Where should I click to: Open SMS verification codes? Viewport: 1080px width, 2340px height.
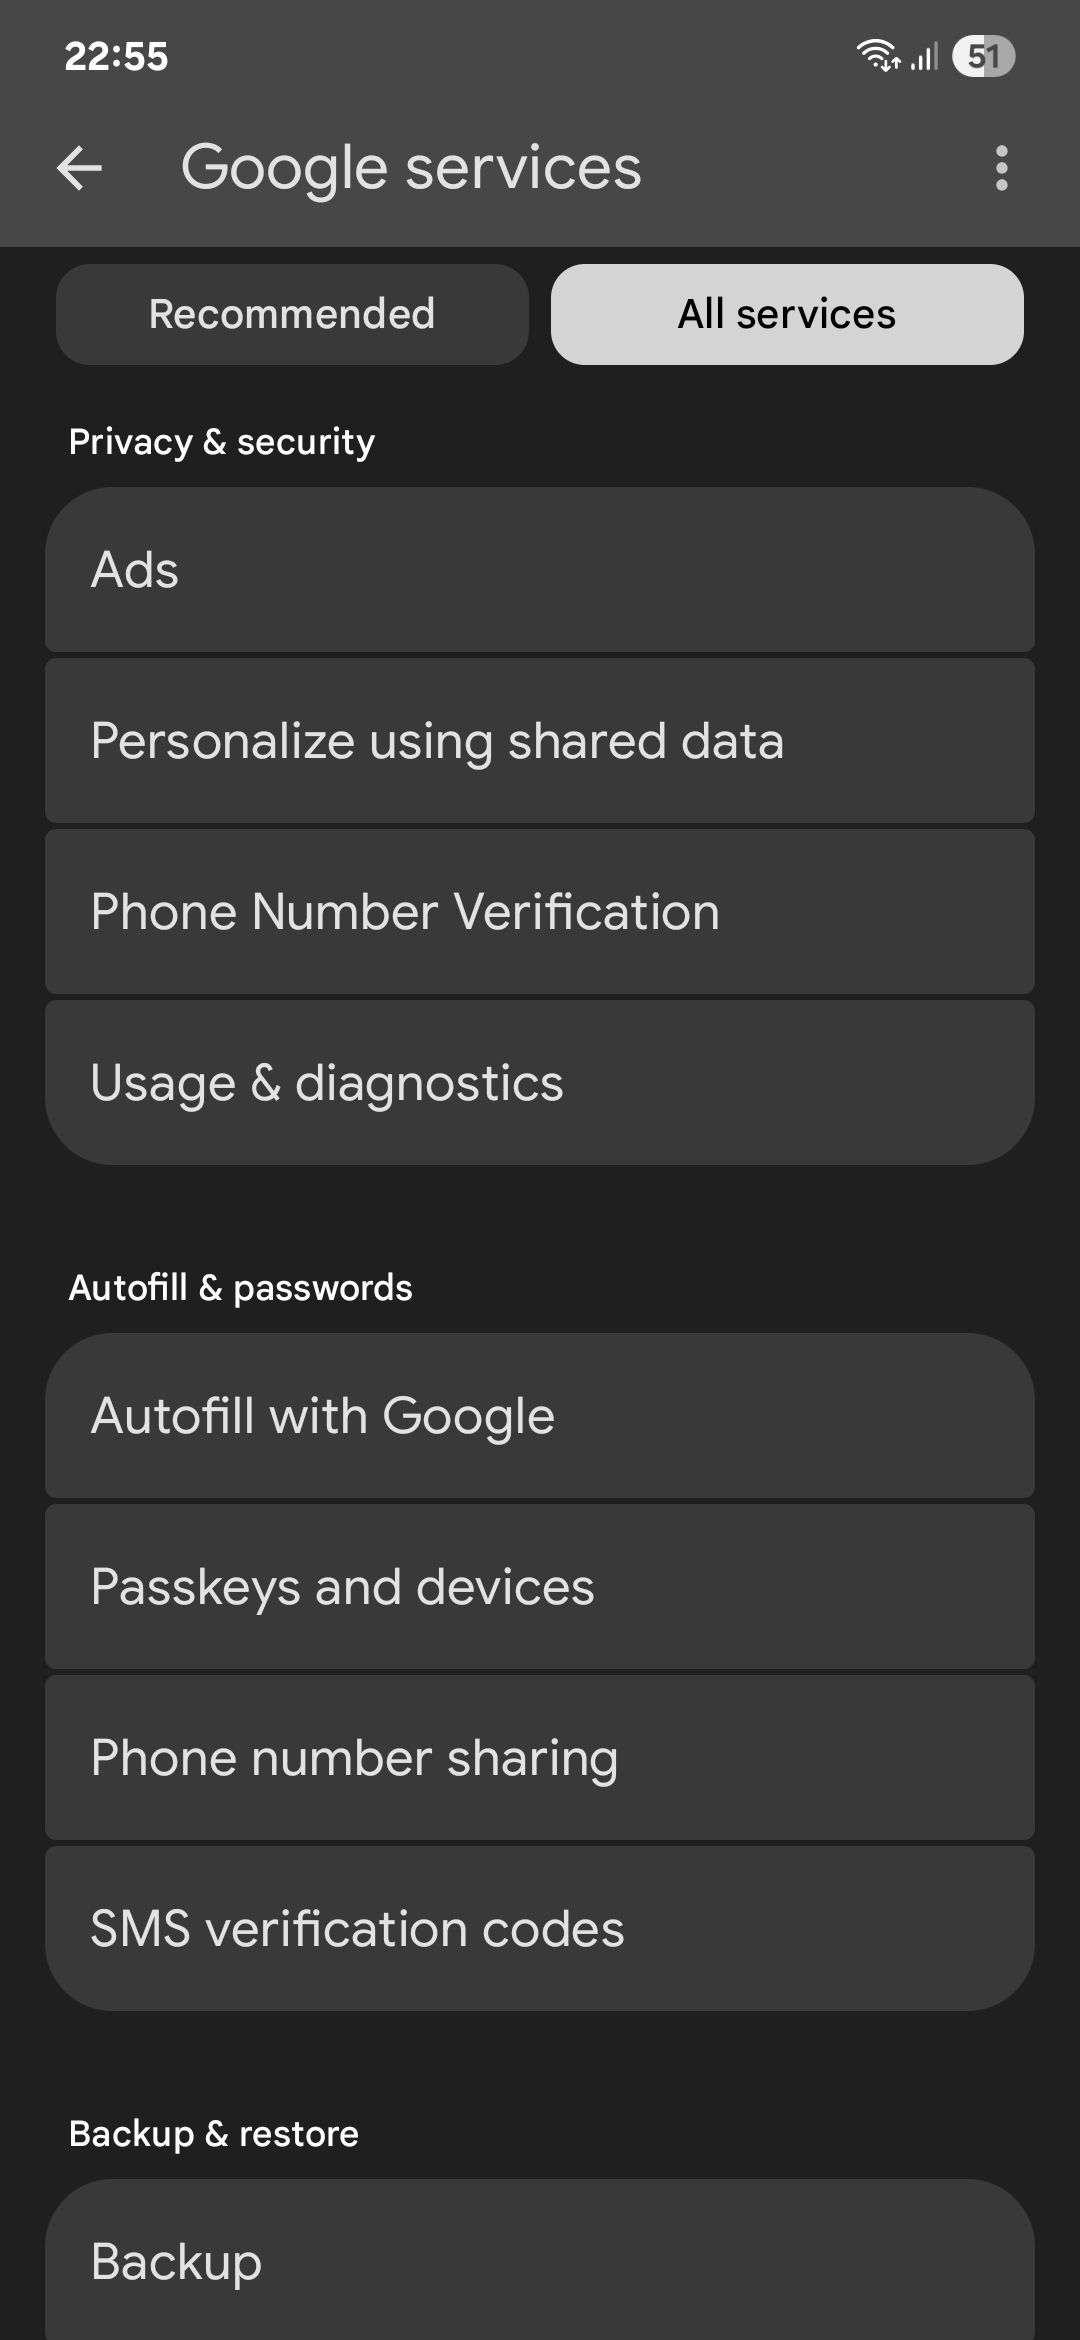(x=540, y=1927)
